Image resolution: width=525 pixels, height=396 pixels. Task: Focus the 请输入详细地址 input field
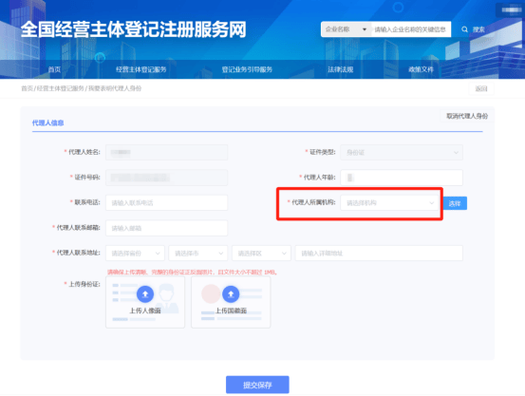pos(379,253)
